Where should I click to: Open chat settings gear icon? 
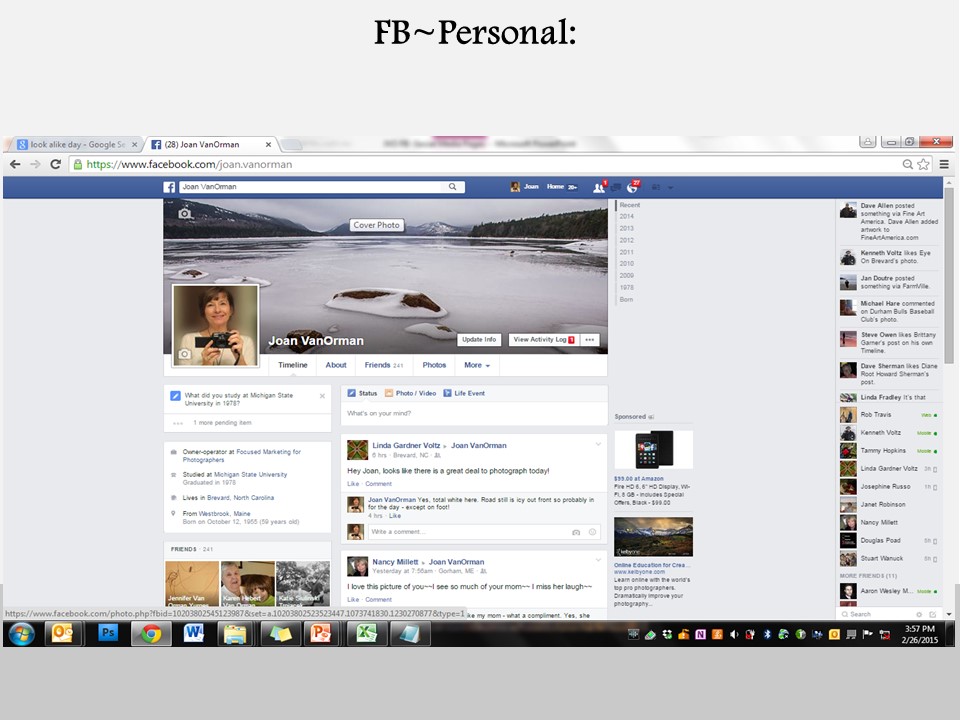[919, 614]
